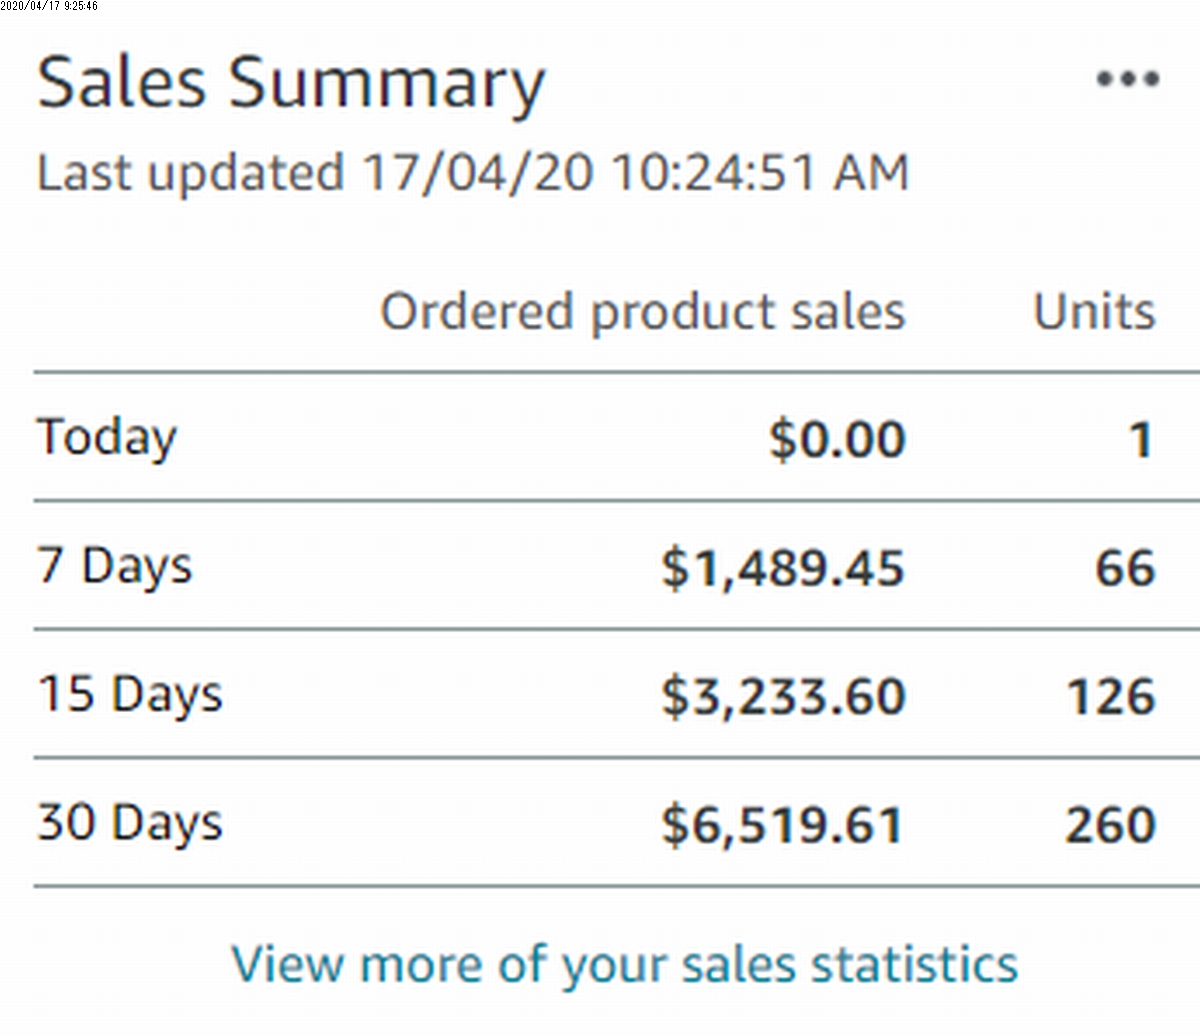Click the $6,519.61 sales amount
This screenshot has height=1036, width=1200.
click(x=782, y=825)
